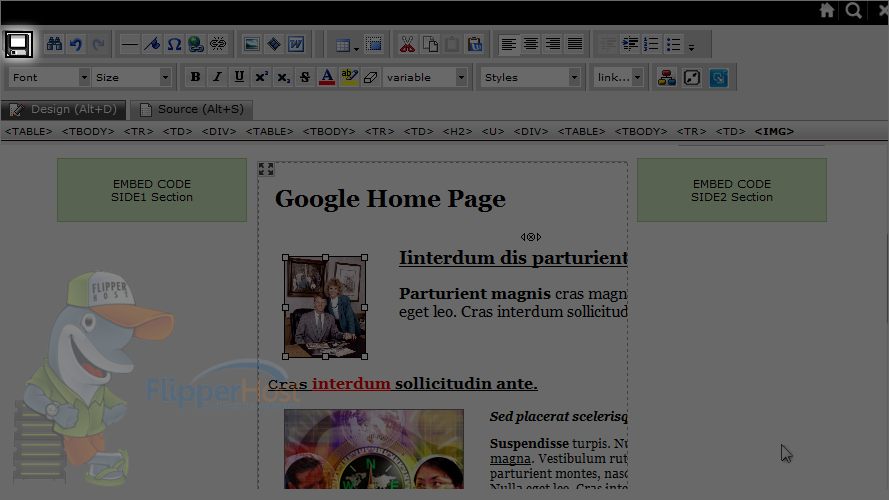The height and width of the screenshot is (500, 889).
Task: Justify the text fully
Action: (575, 44)
